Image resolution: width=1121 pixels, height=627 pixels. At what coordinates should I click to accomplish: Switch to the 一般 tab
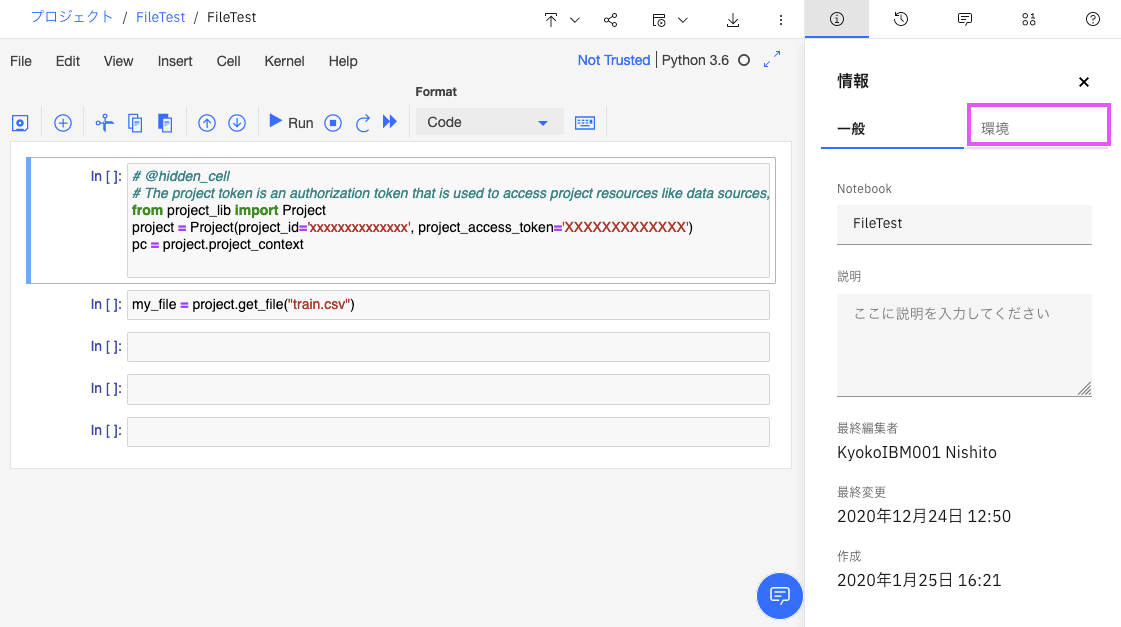[892, 129]
